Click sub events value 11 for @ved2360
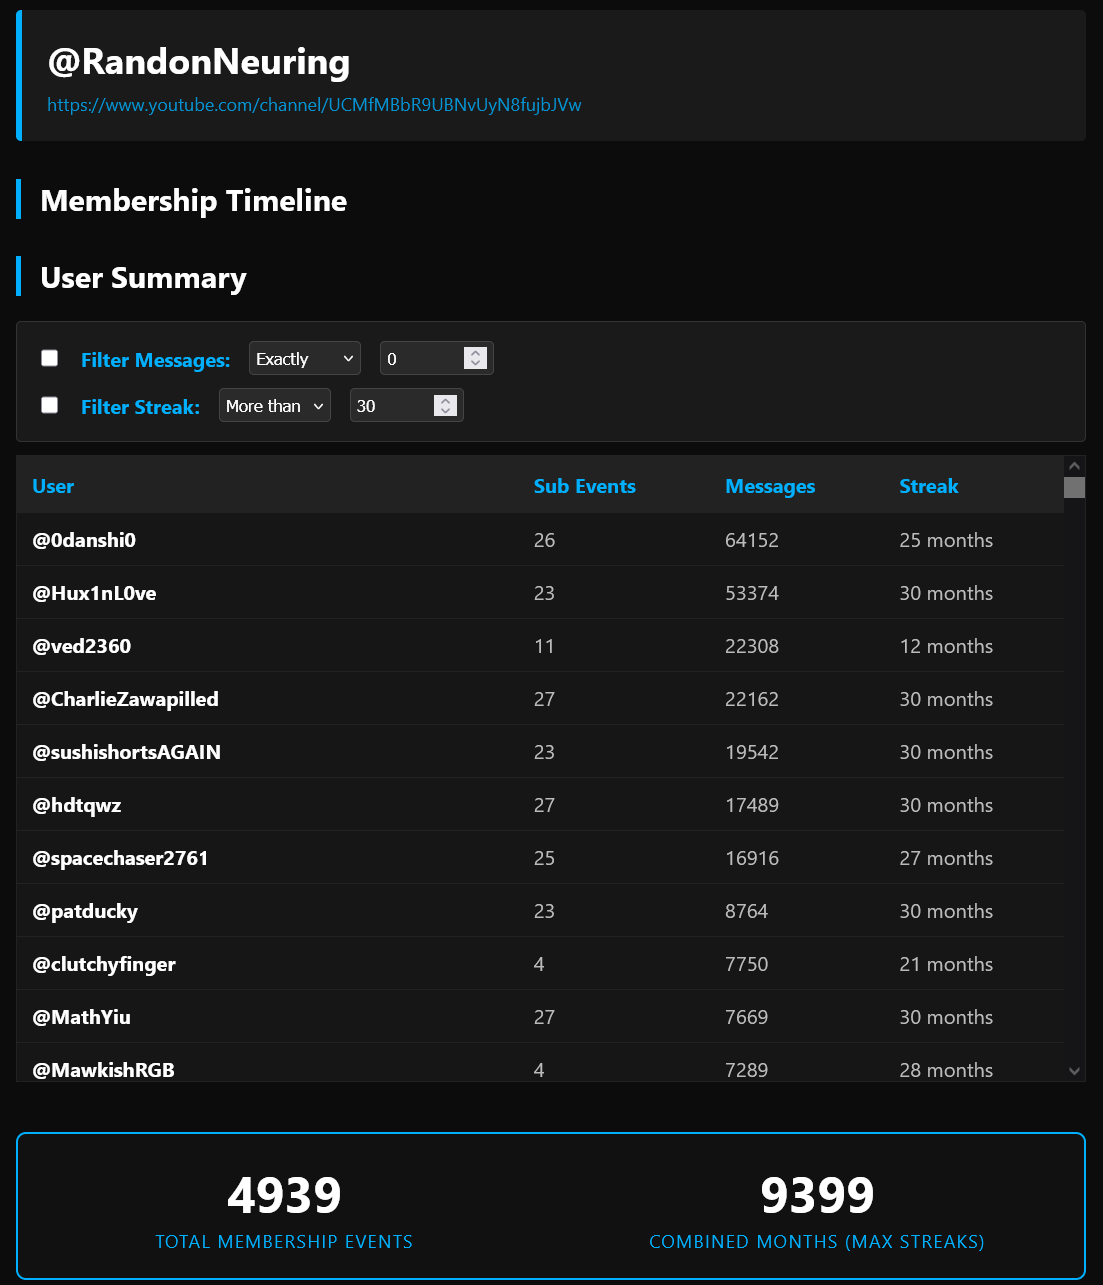This screenshot has height=1285, width=1103. (544, 646)
